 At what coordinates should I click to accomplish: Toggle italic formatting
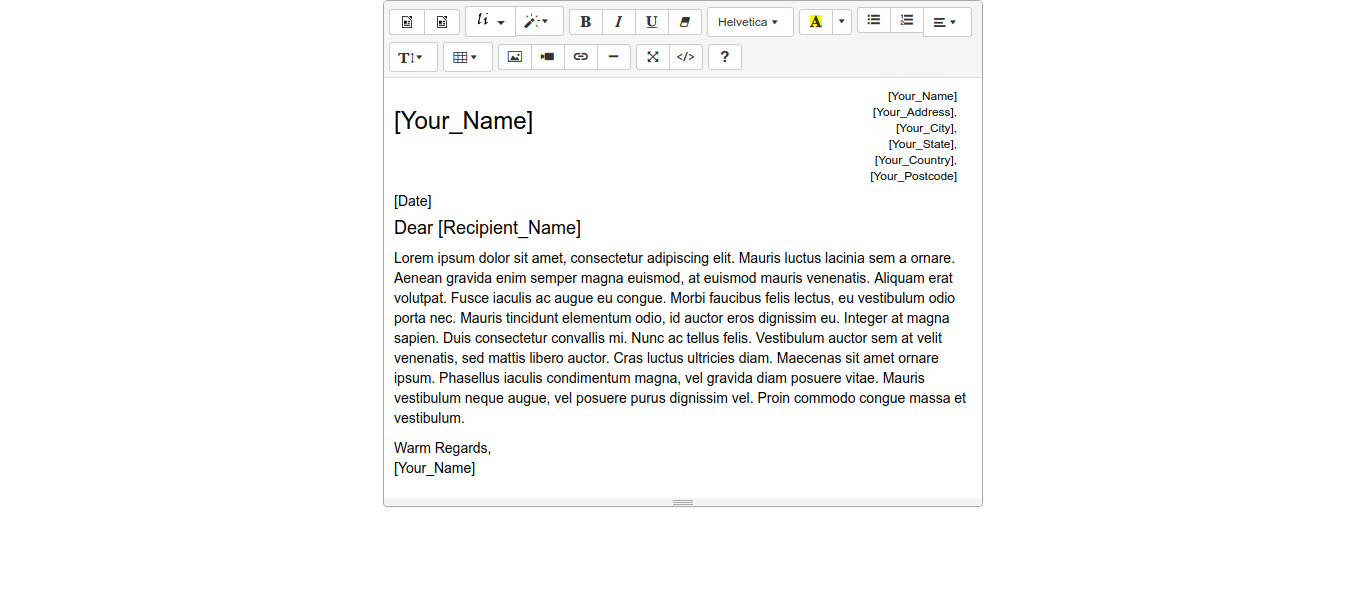point(619,22)
